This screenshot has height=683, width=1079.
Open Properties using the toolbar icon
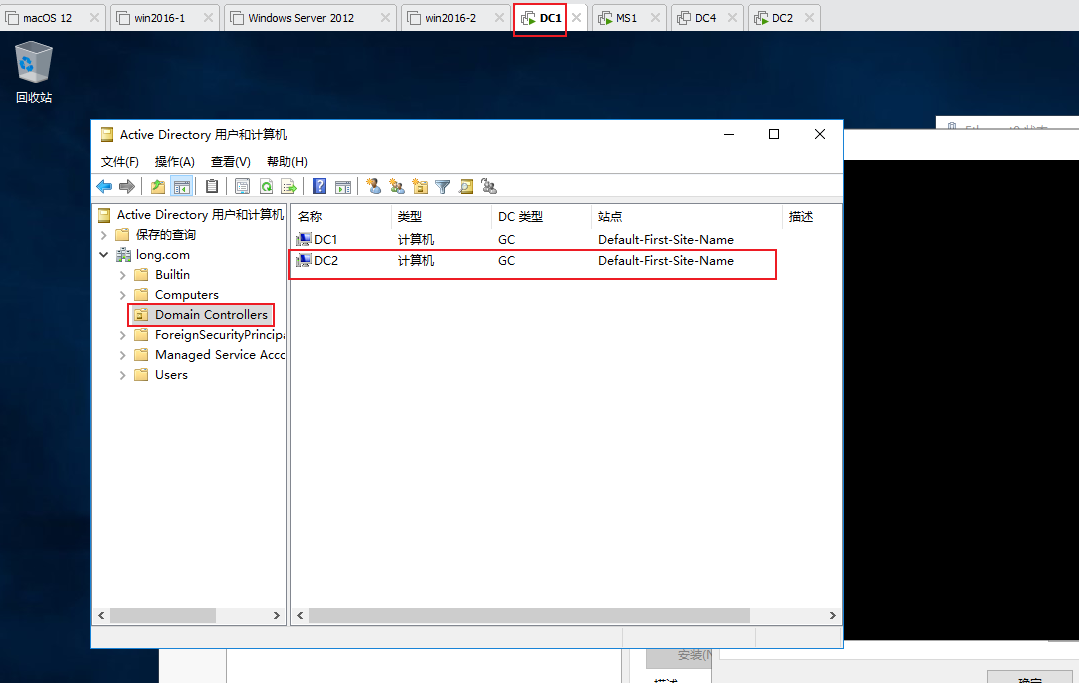pyautogui.click(x=242, y=186)
